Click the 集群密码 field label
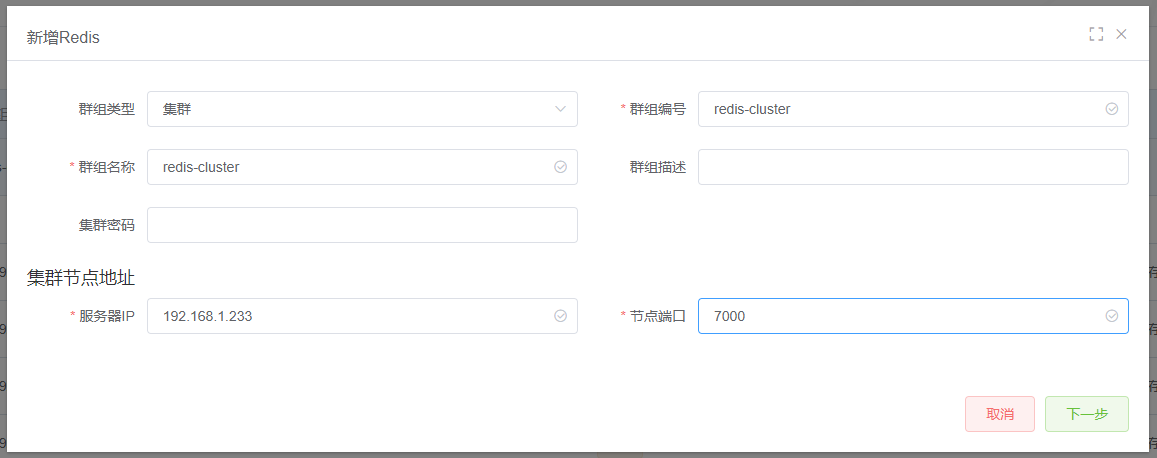Screen dimensions: 1157x458 [x=107, y=225]
